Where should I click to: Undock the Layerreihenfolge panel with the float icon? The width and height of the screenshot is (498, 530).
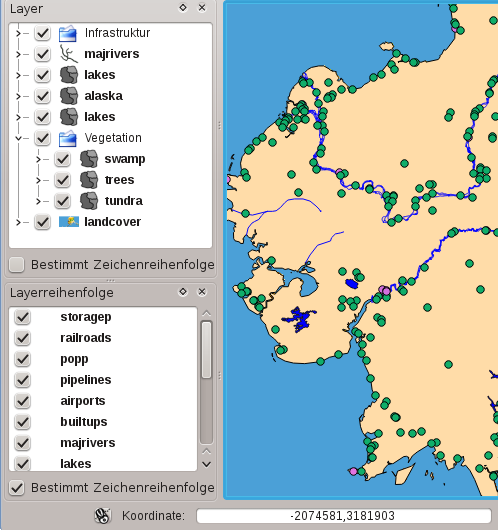click(183, 291)
